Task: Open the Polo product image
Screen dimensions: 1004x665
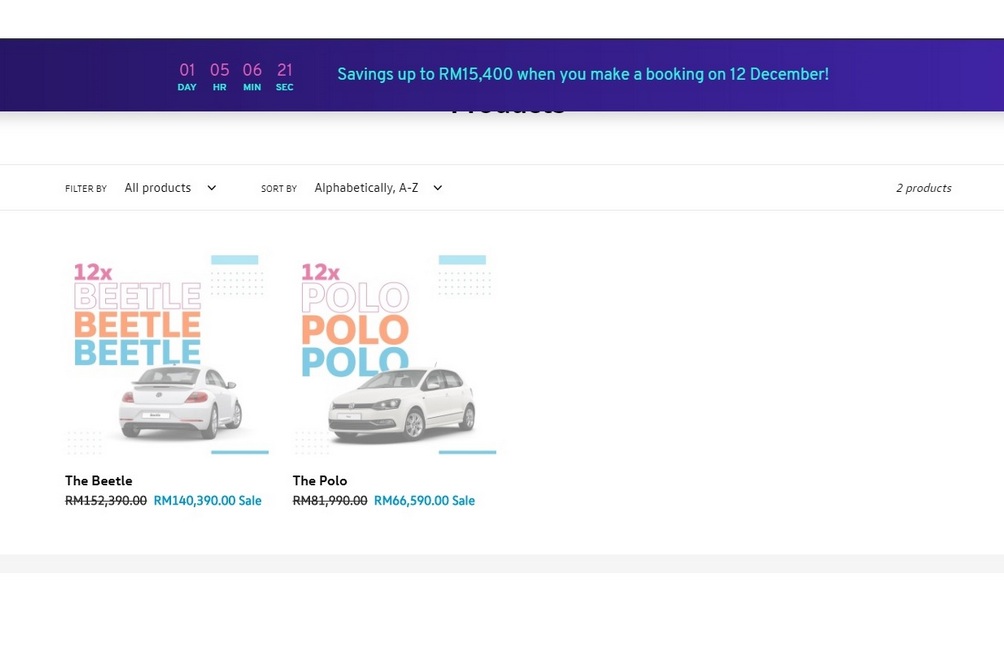Action: 394,354
